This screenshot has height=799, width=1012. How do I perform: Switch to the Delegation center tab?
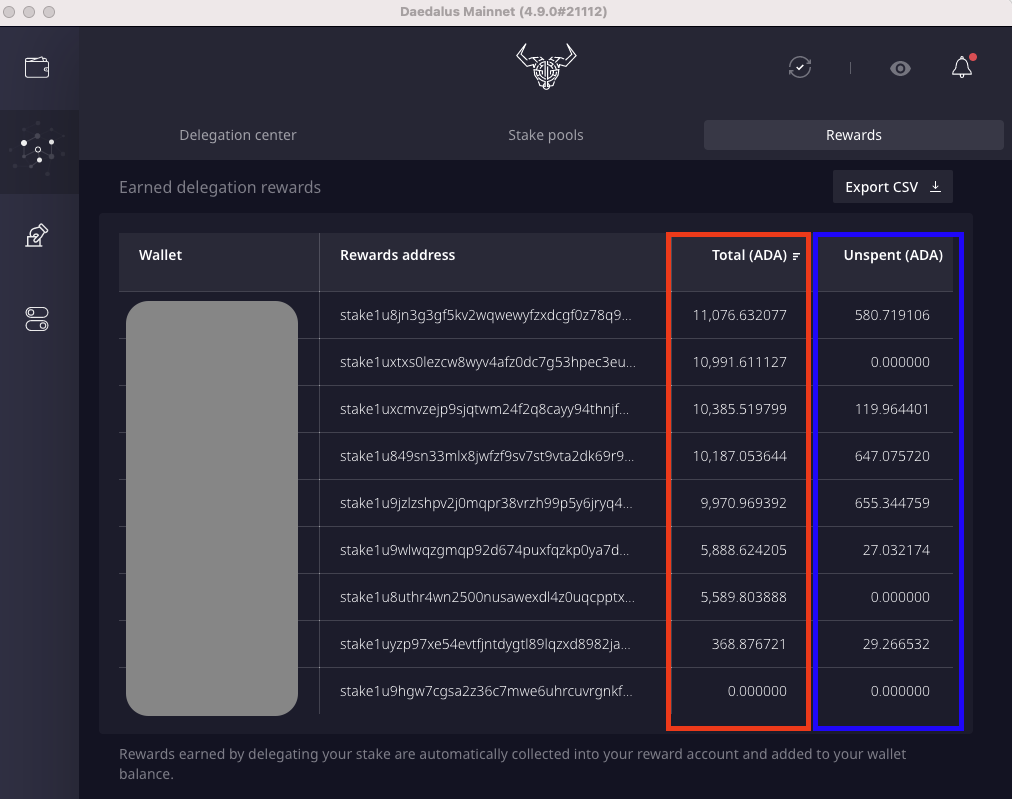237,134
